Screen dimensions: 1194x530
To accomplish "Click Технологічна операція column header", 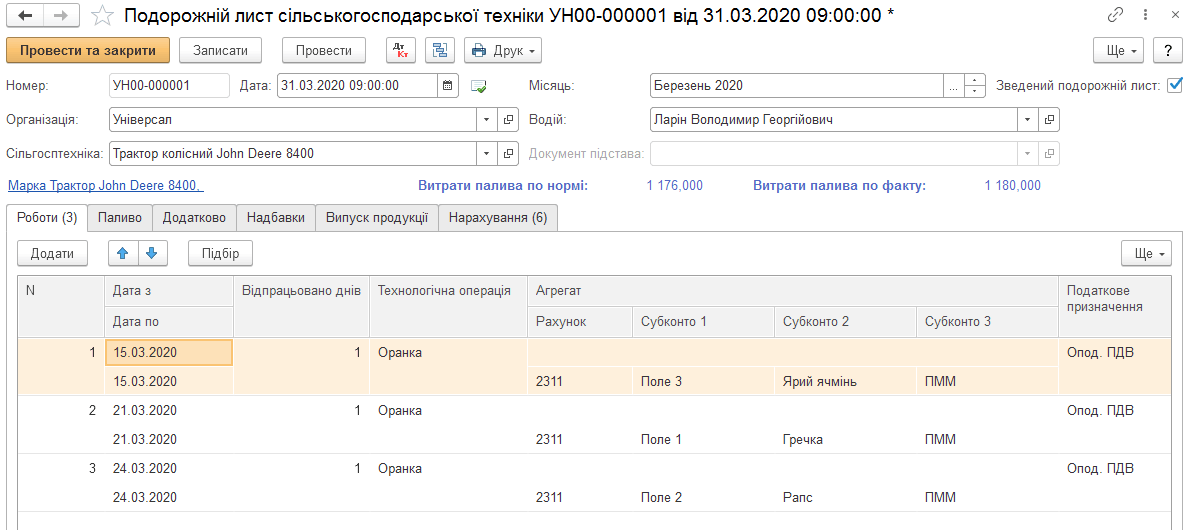I will coord(449,306).
